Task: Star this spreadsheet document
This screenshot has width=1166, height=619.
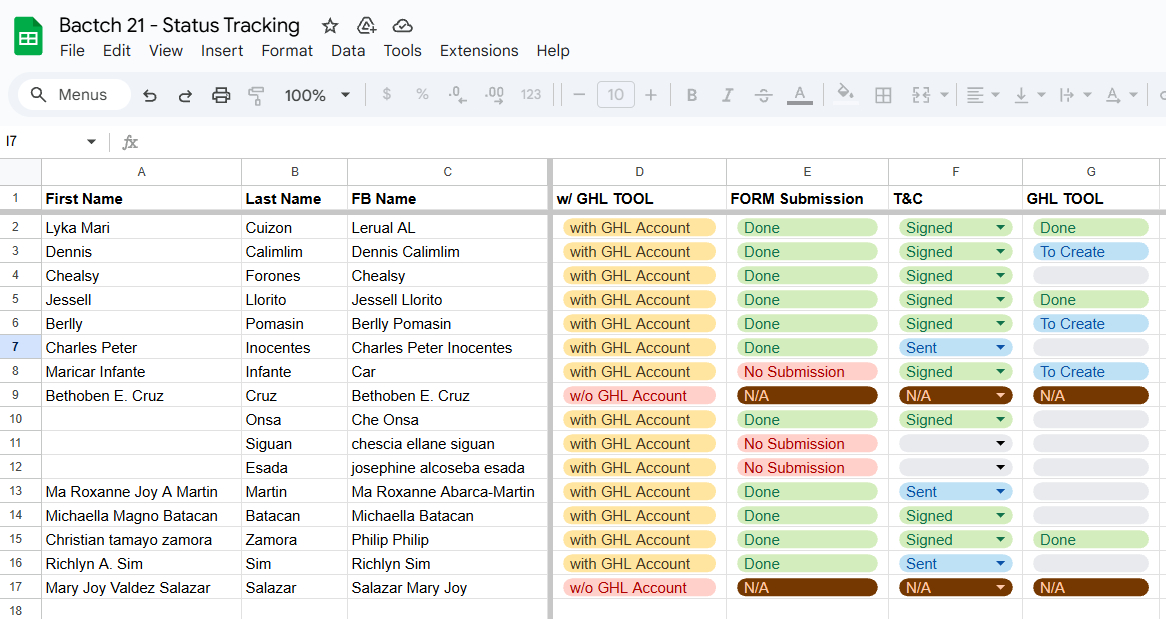Action: 330,26
